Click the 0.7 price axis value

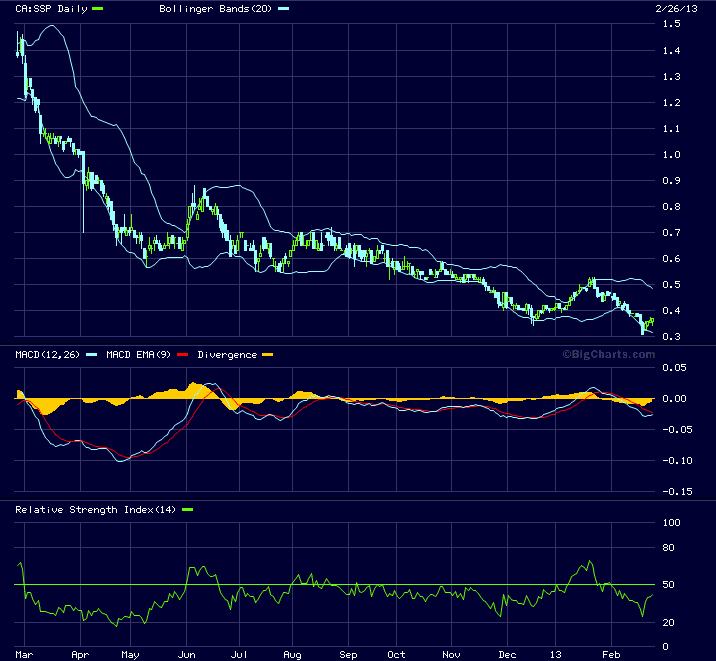coord(671,232)
